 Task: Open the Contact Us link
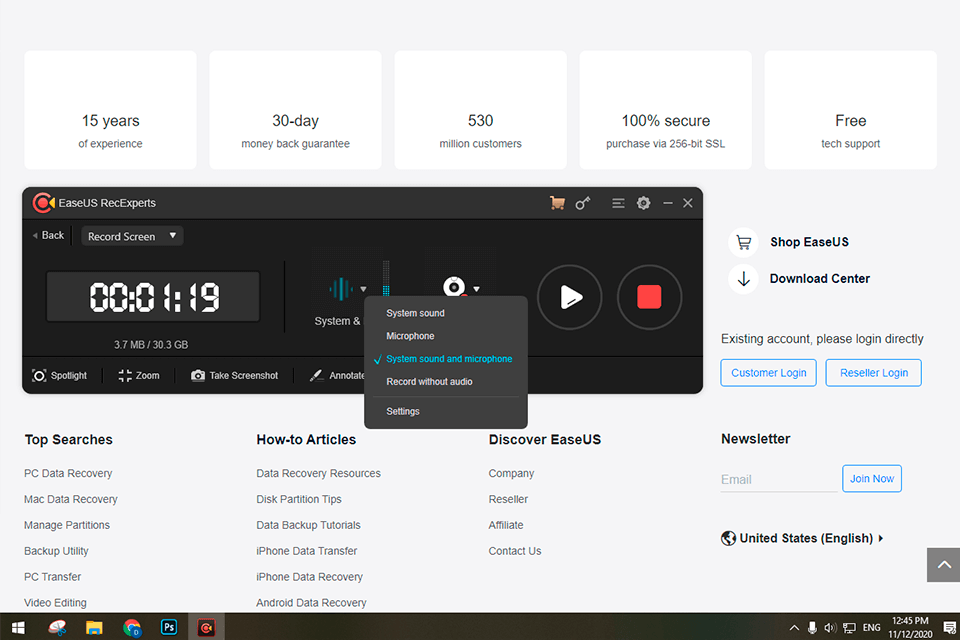(515, 551)
